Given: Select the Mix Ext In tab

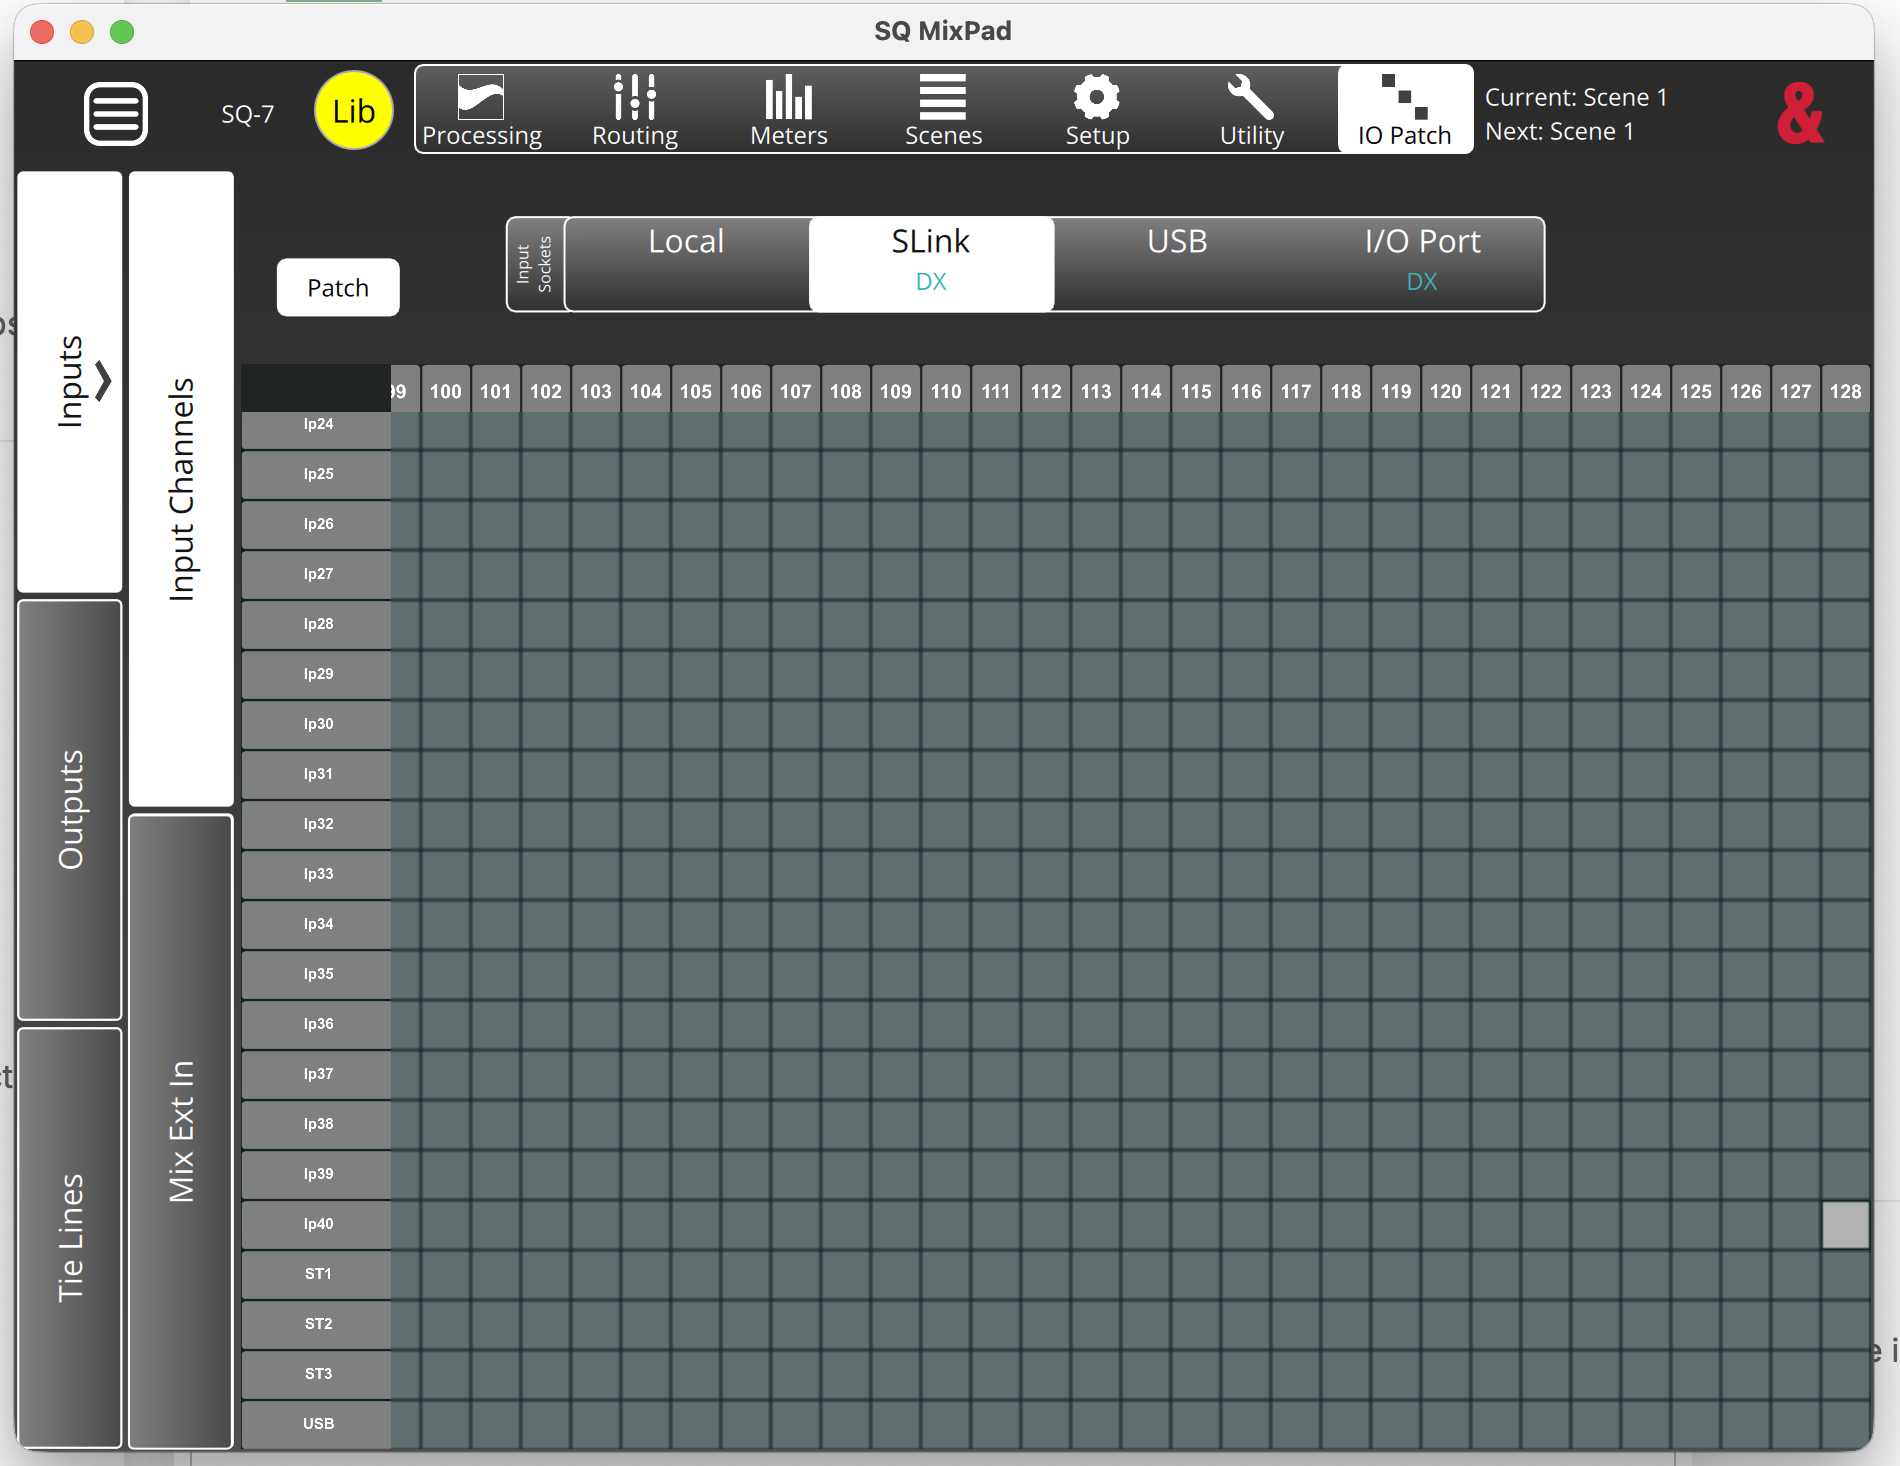Looking at the screenshot, I should (181, 1131).
